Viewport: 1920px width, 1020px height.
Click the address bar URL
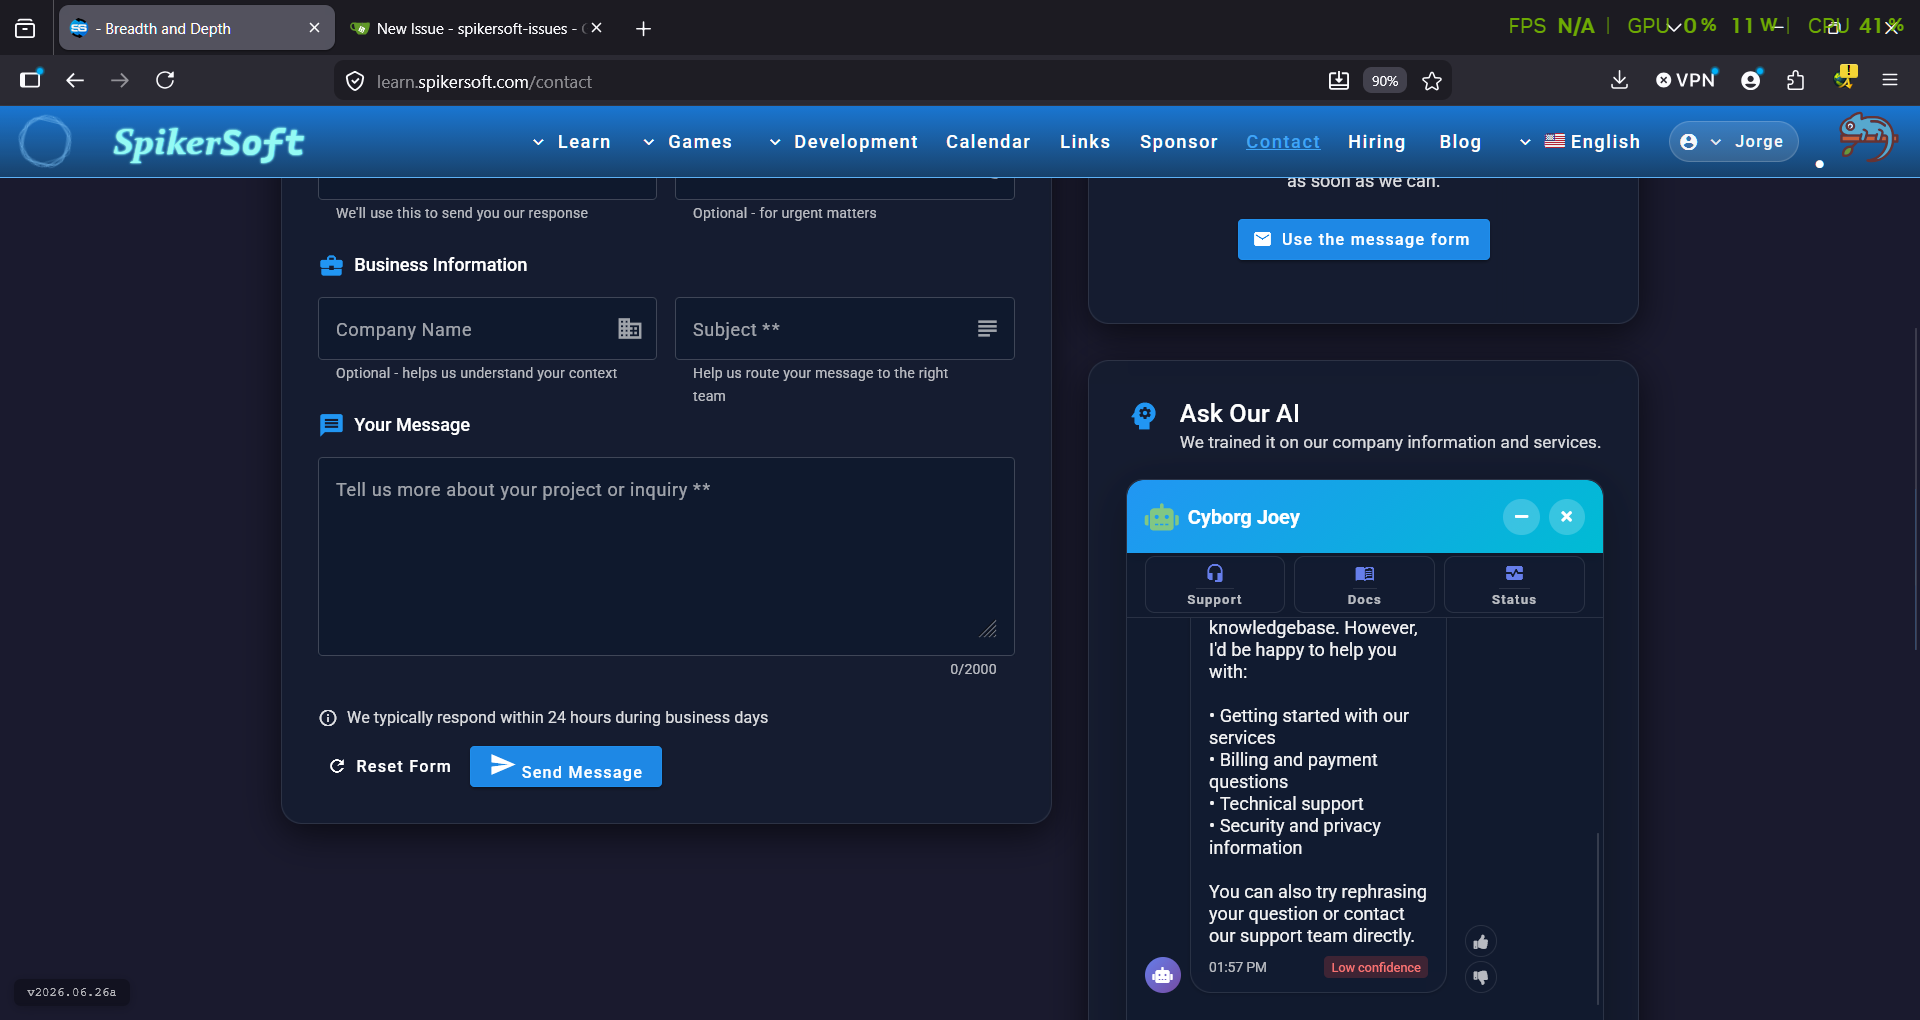tap(484, 82)
